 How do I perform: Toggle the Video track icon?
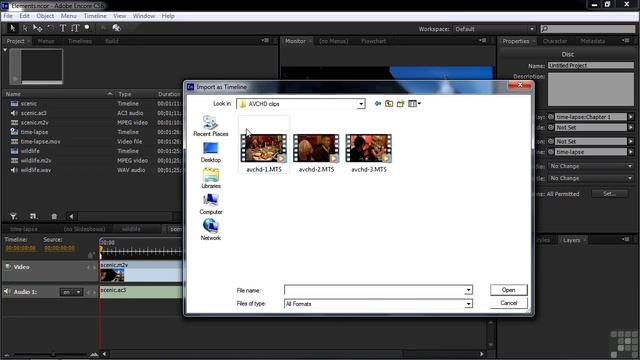tap(8, 267)
